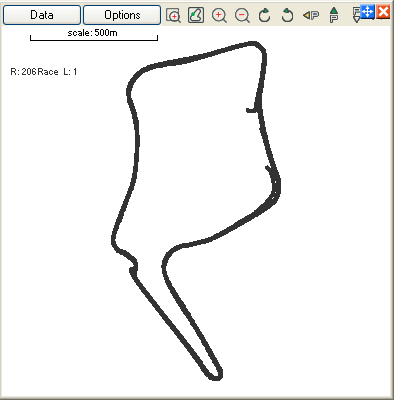
Task: Click the pit lane spur on track
Action: coord(252,110)
